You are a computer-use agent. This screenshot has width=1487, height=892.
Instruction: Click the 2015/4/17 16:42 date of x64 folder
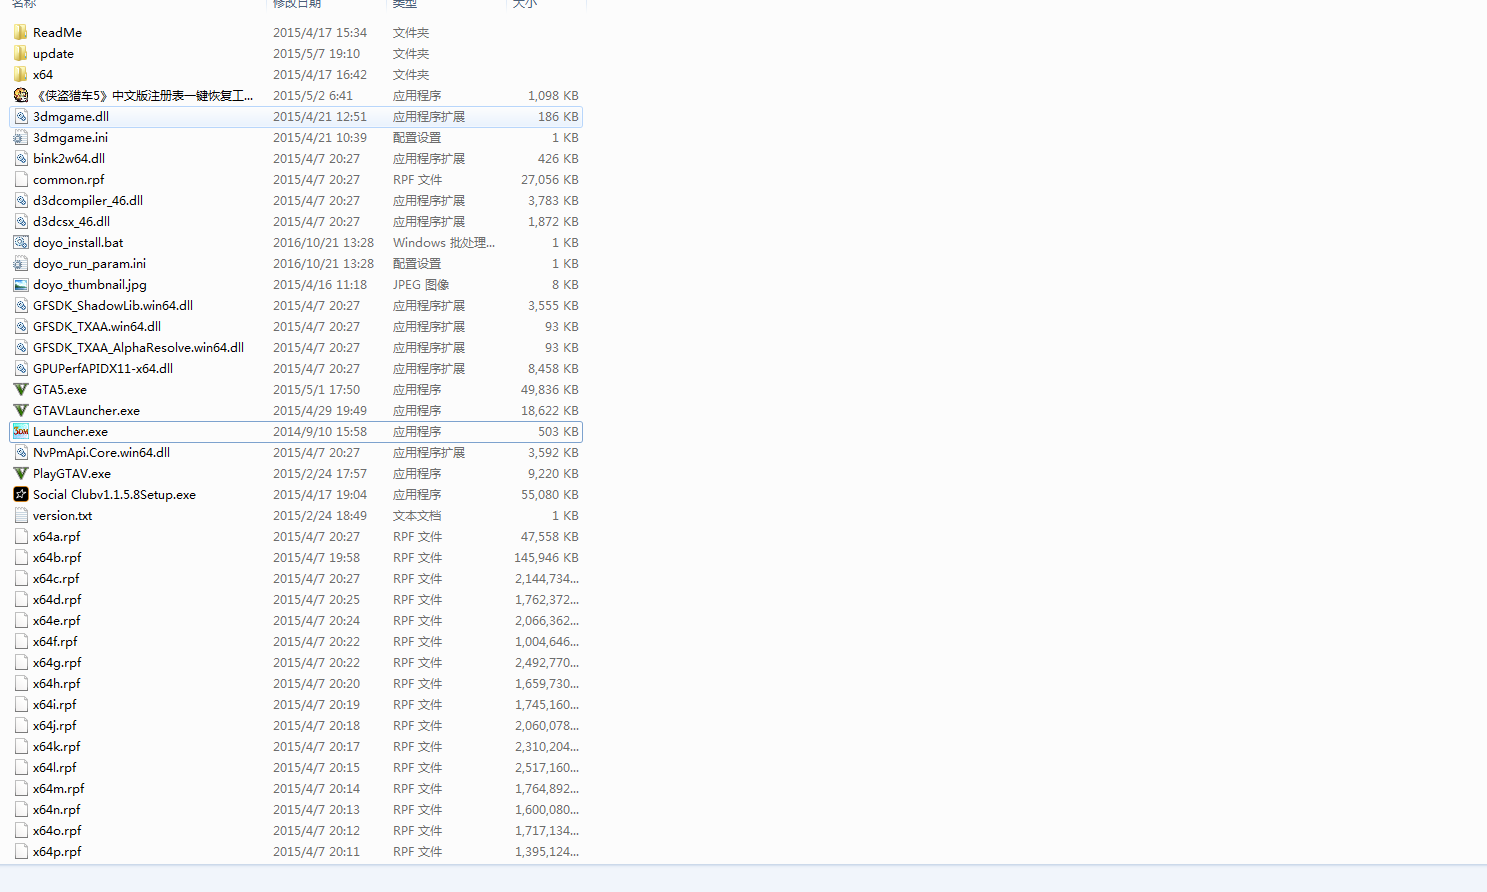tap(320, 74)
